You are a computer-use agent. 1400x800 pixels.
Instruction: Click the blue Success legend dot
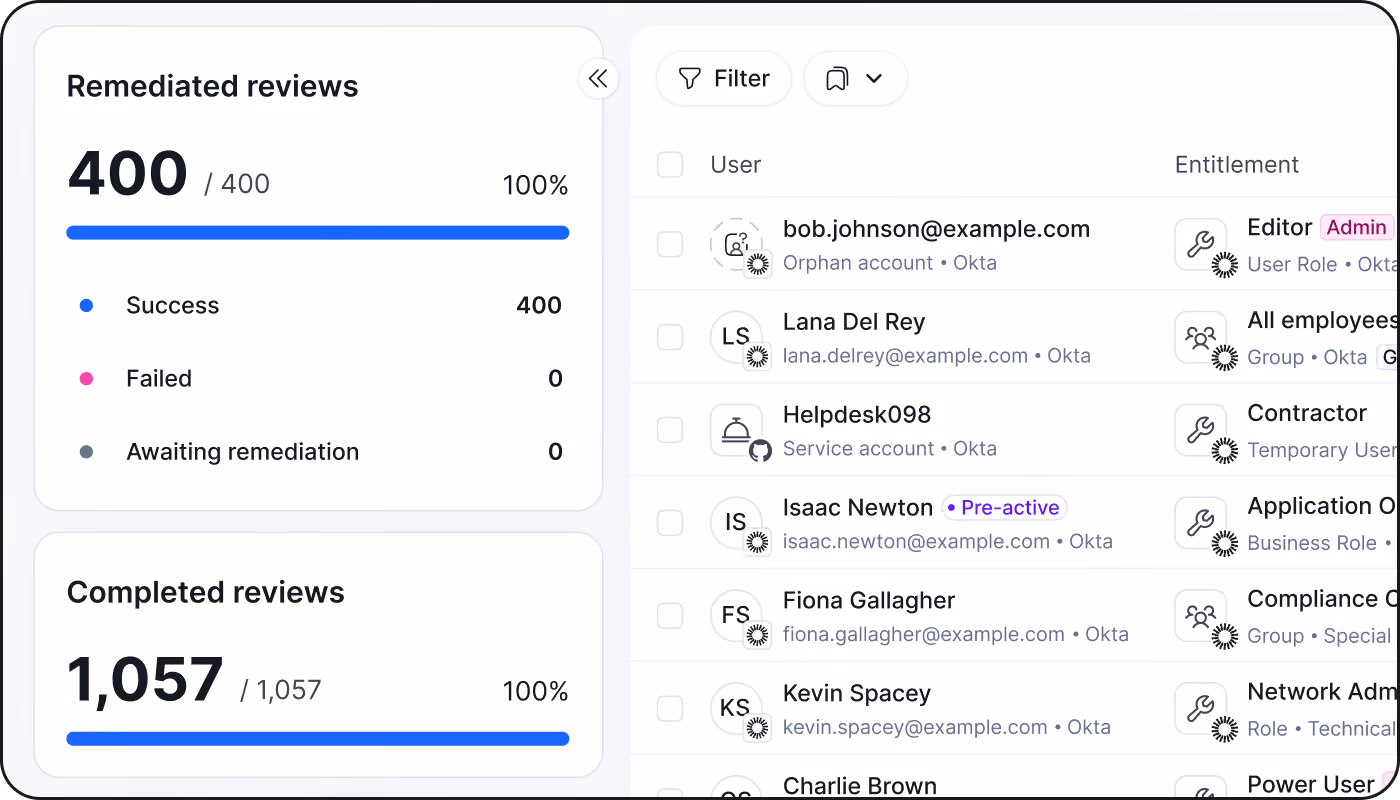[86, 306]
